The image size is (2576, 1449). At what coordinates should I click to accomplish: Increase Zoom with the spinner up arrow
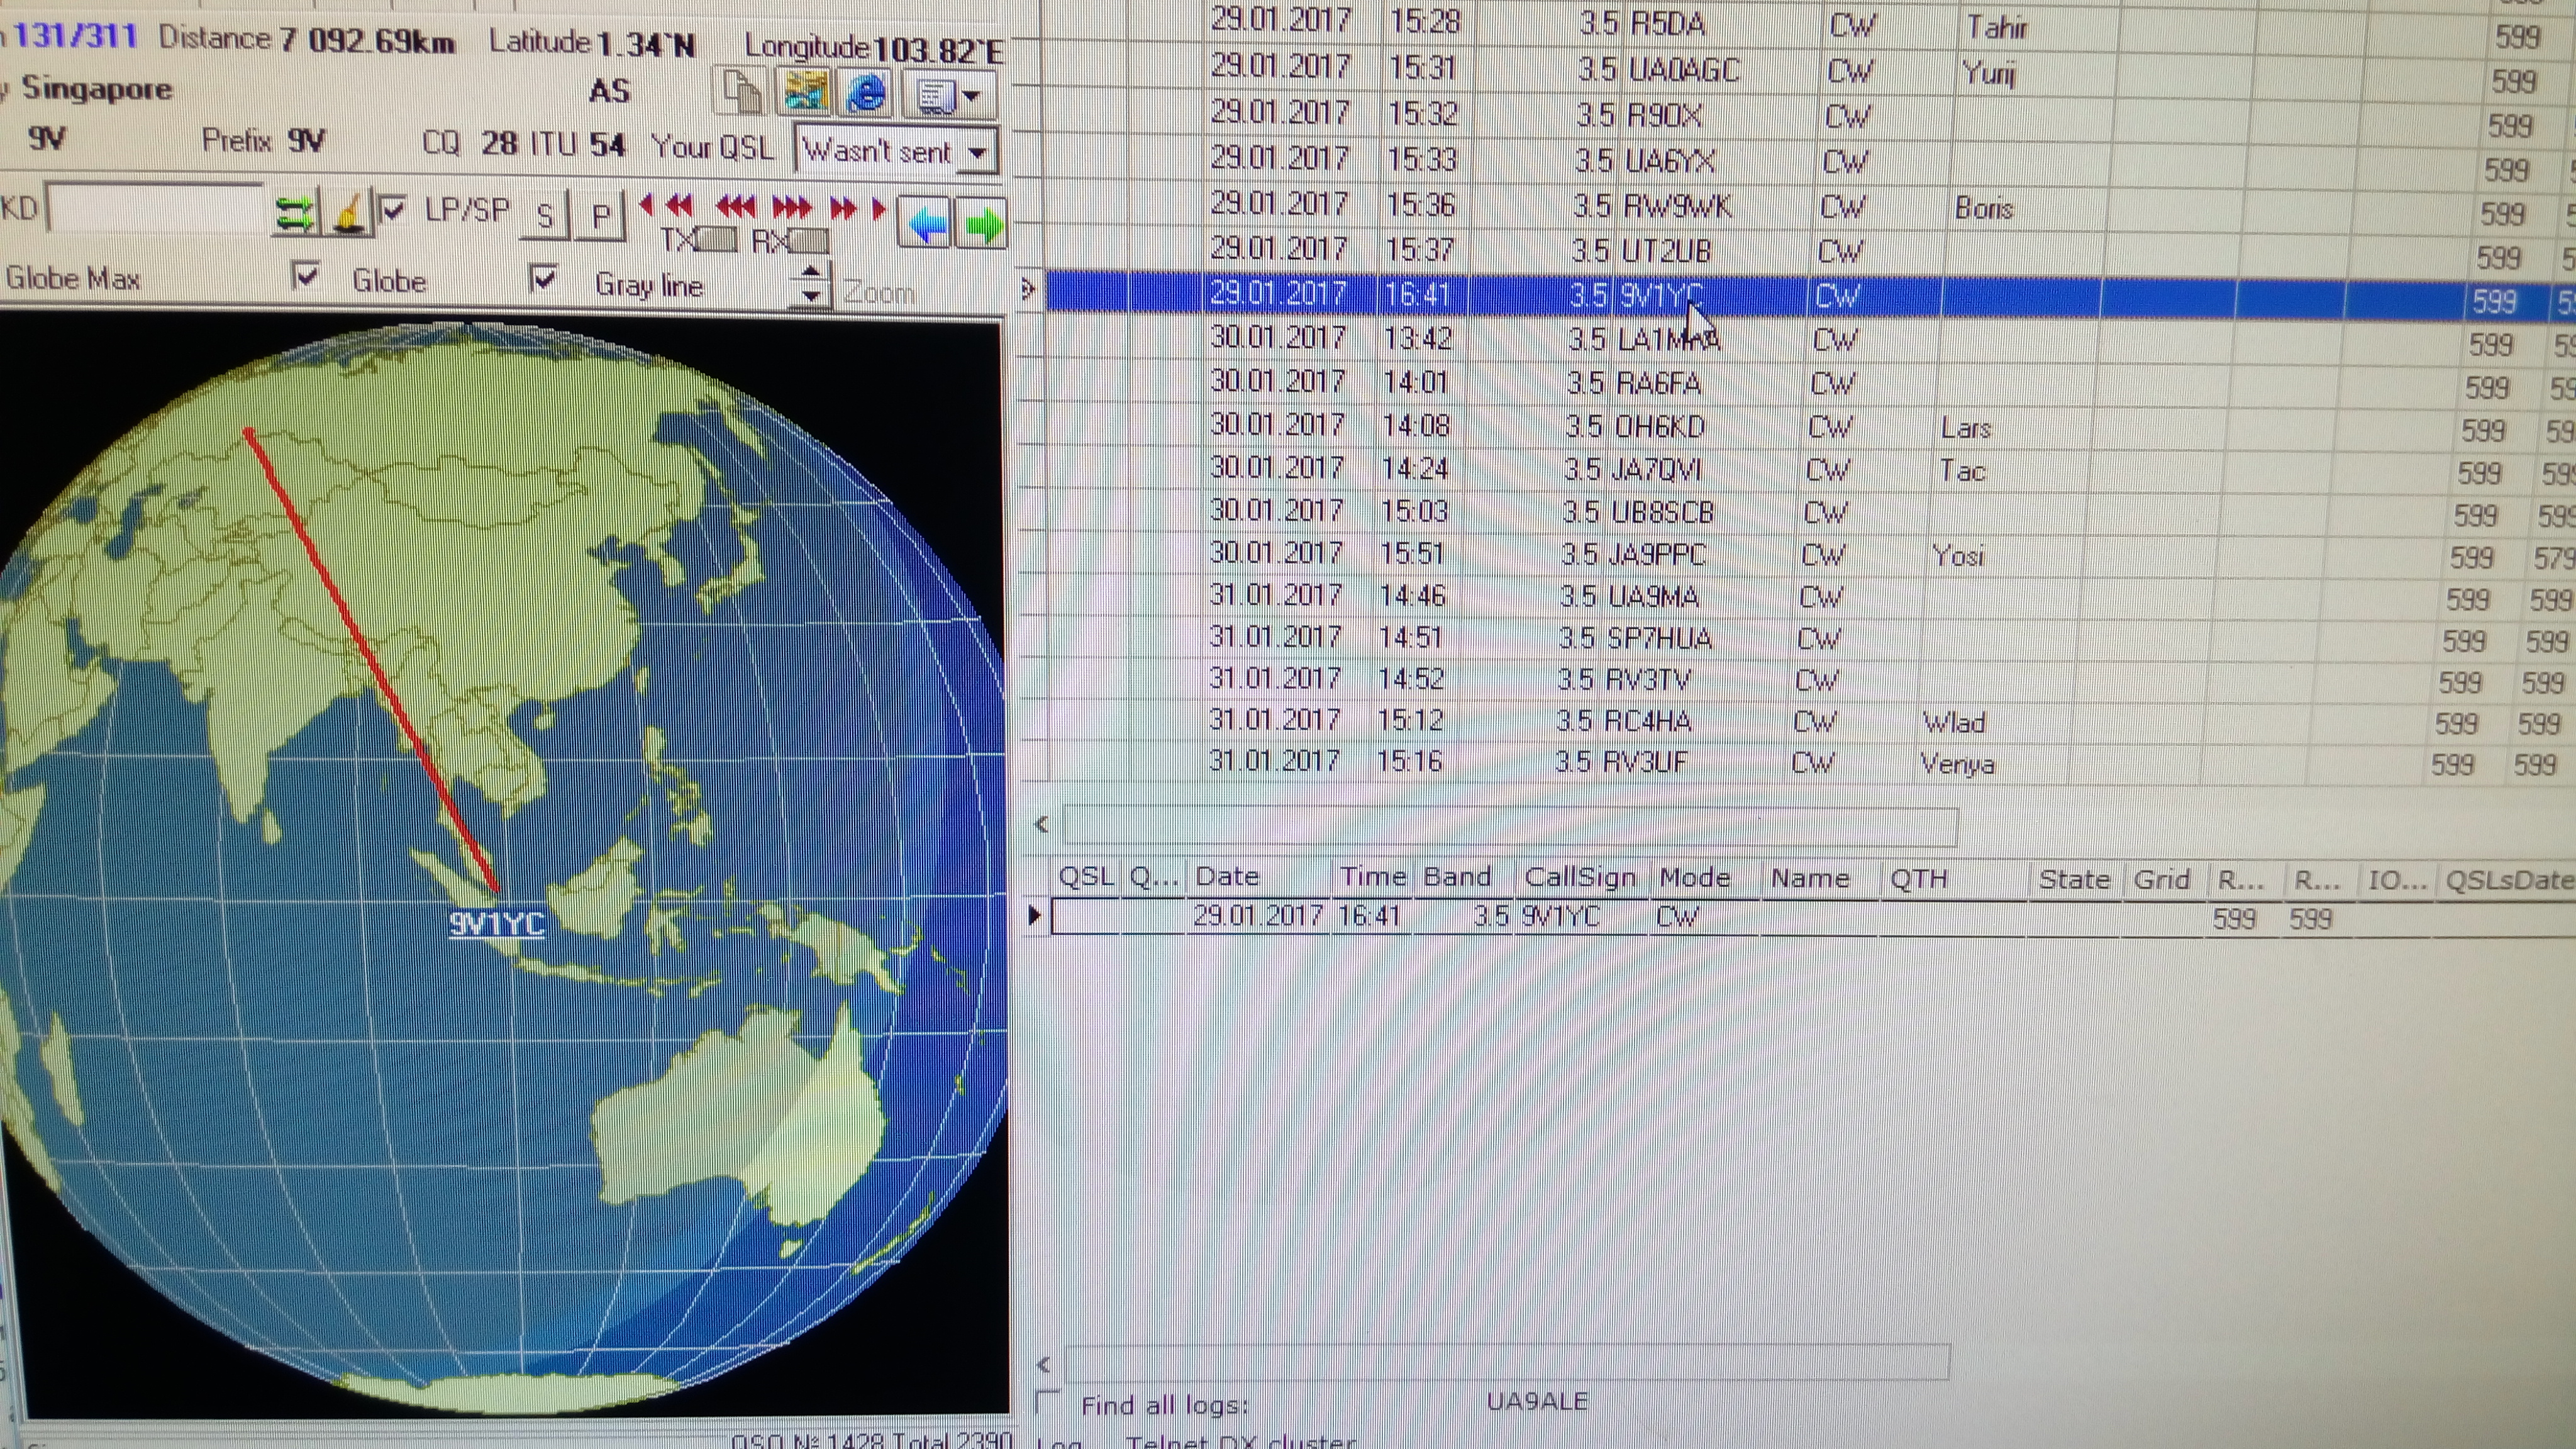coord(811,271)
